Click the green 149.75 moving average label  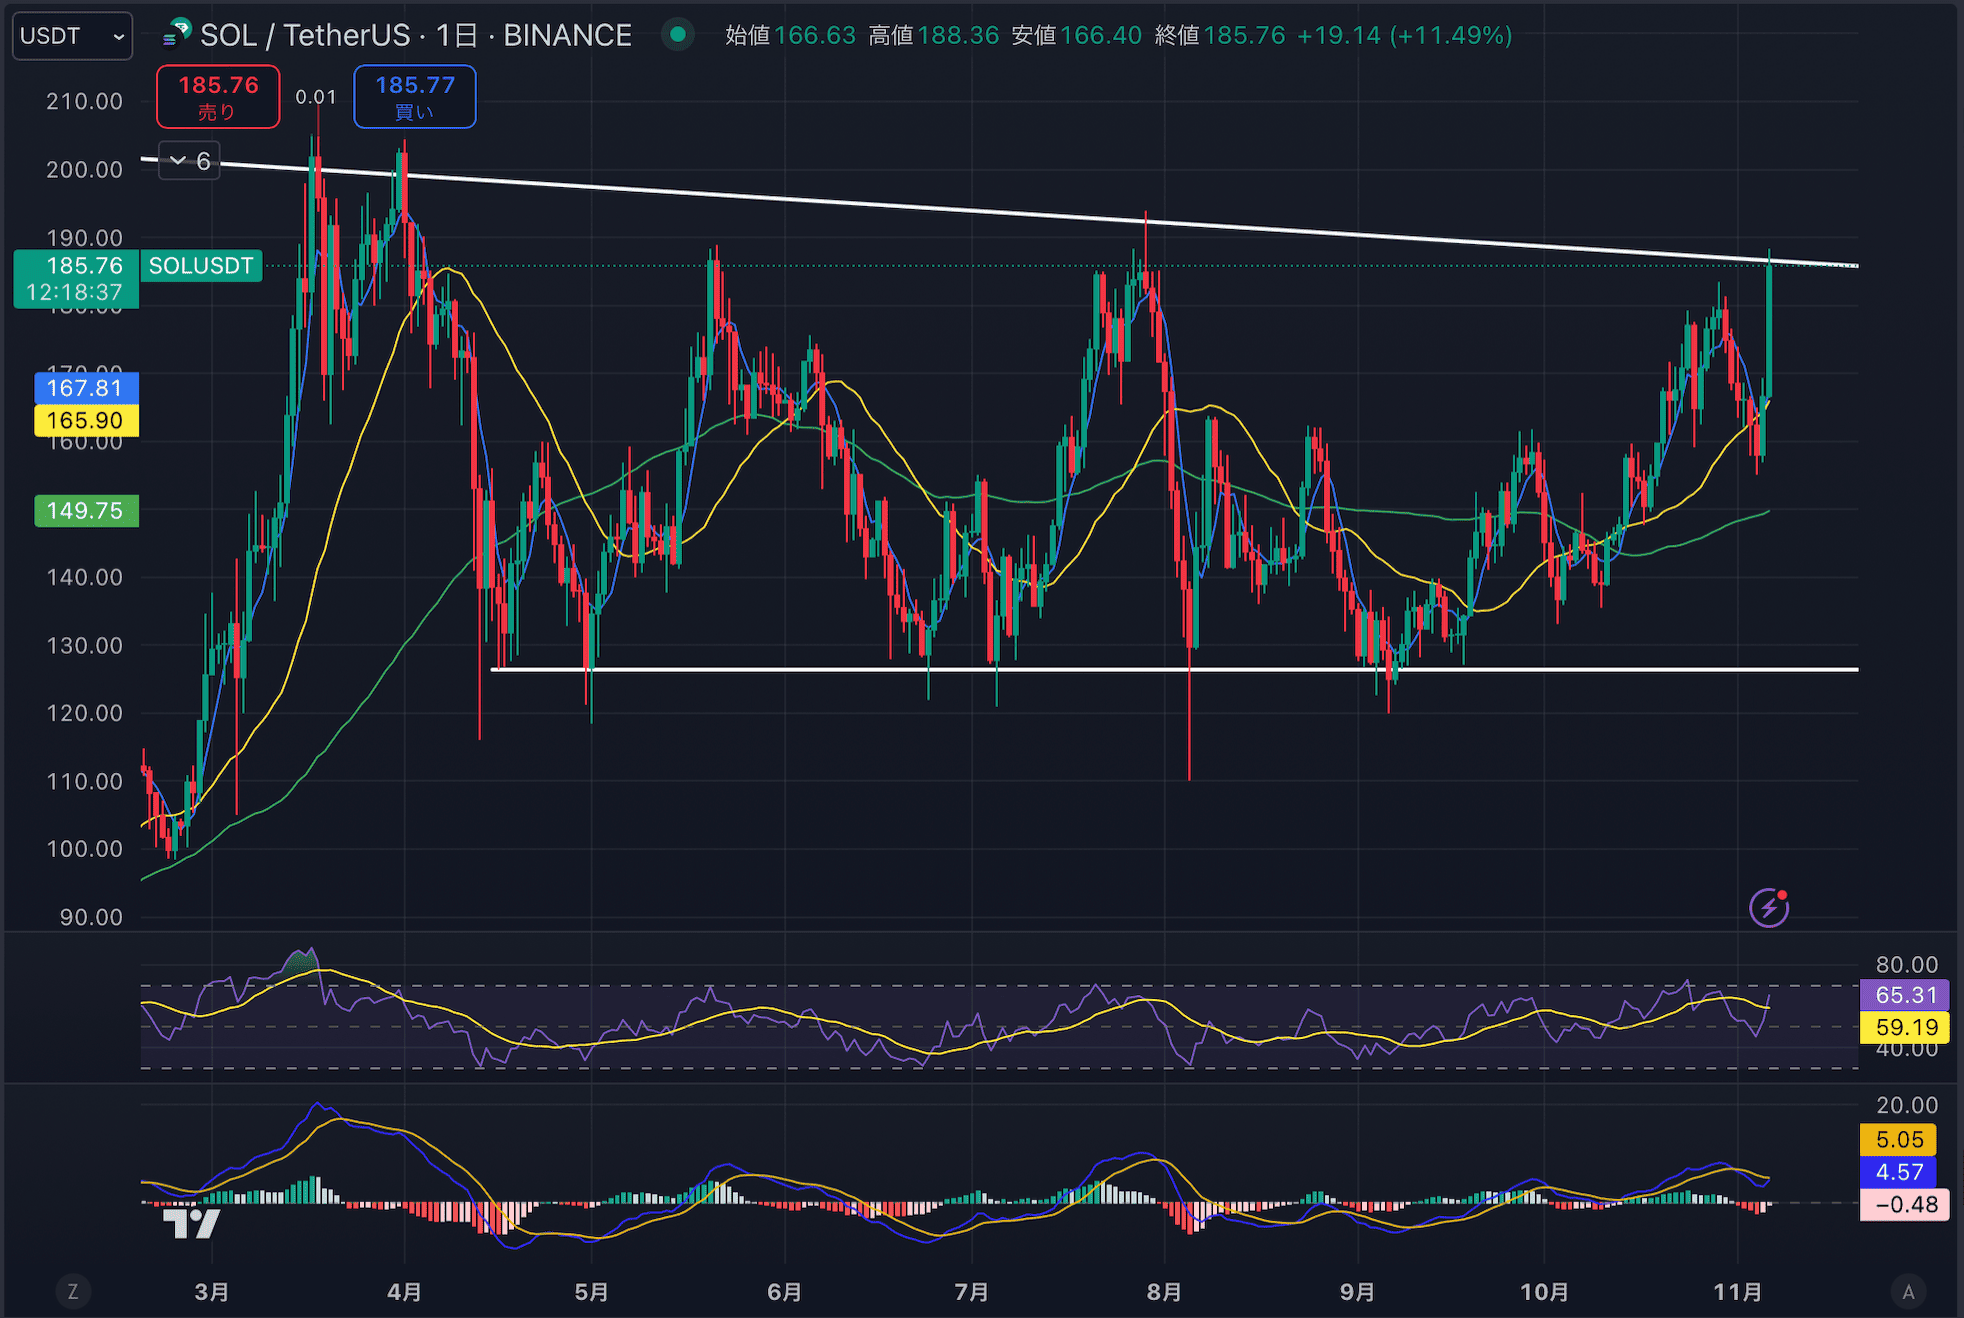(86, 511)
